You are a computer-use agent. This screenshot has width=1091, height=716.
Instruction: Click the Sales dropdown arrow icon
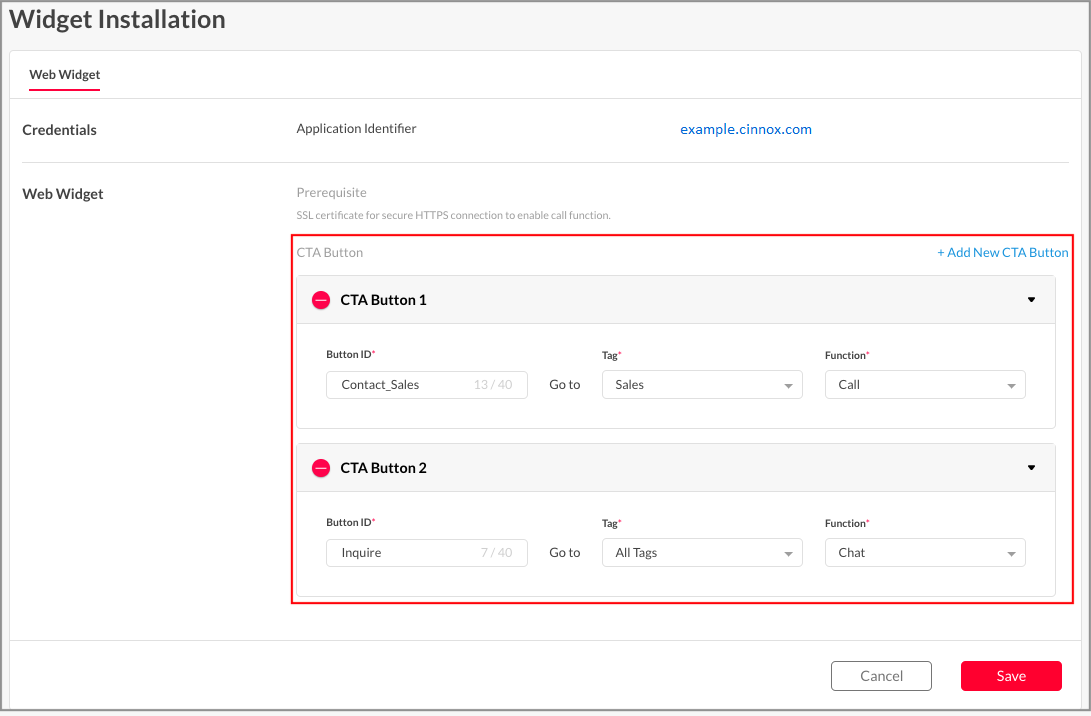pos(788,386)
